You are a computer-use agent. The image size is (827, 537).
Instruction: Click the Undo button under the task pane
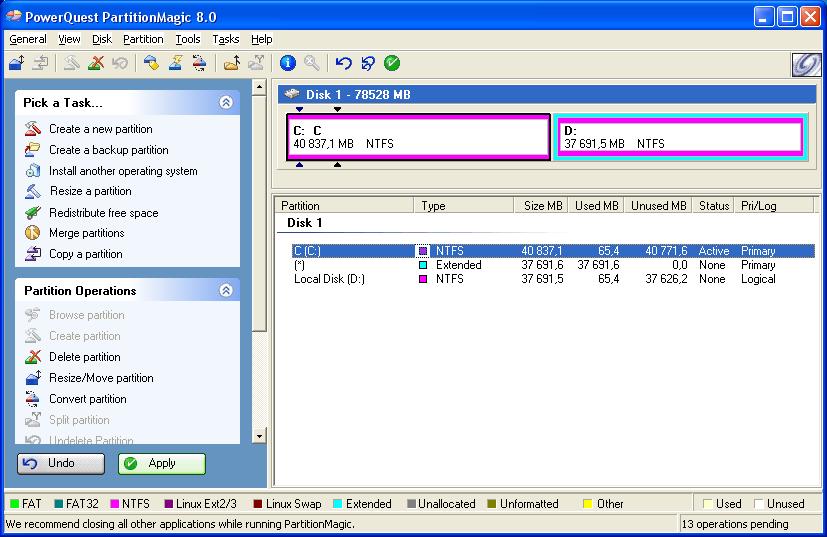tap(61, 464)
